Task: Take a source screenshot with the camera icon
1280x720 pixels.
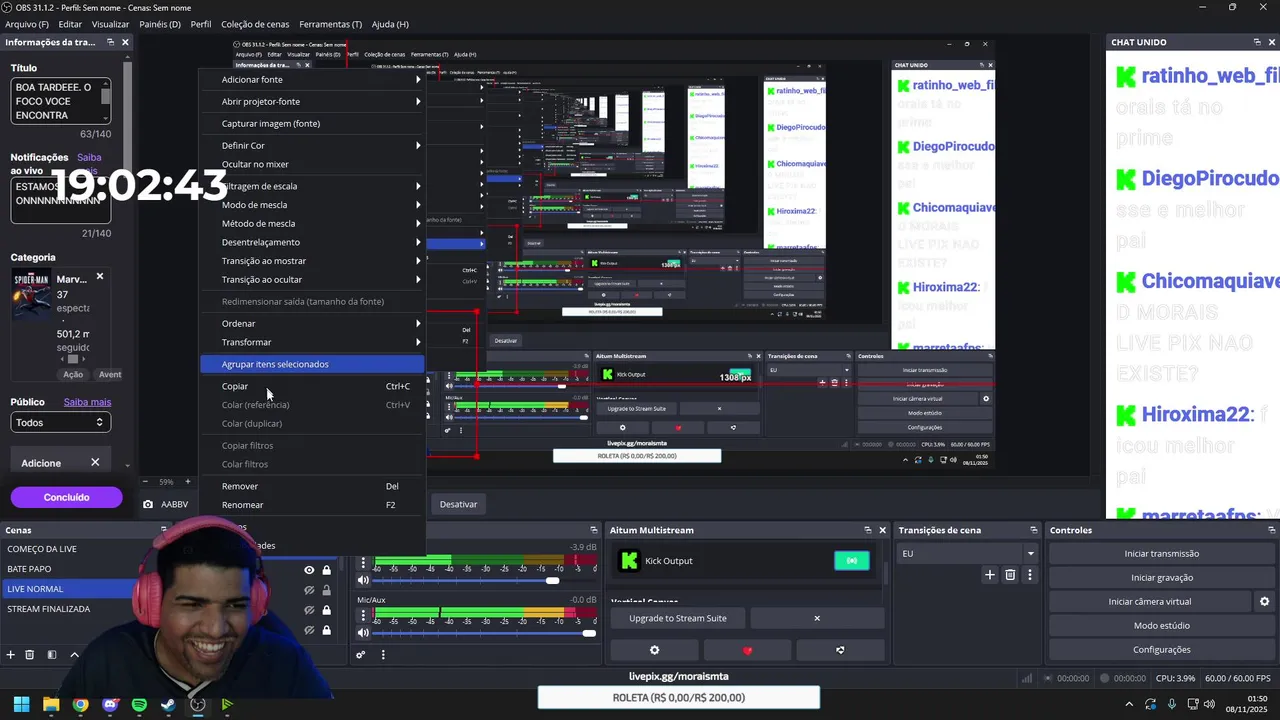Action: click(148, 504)
